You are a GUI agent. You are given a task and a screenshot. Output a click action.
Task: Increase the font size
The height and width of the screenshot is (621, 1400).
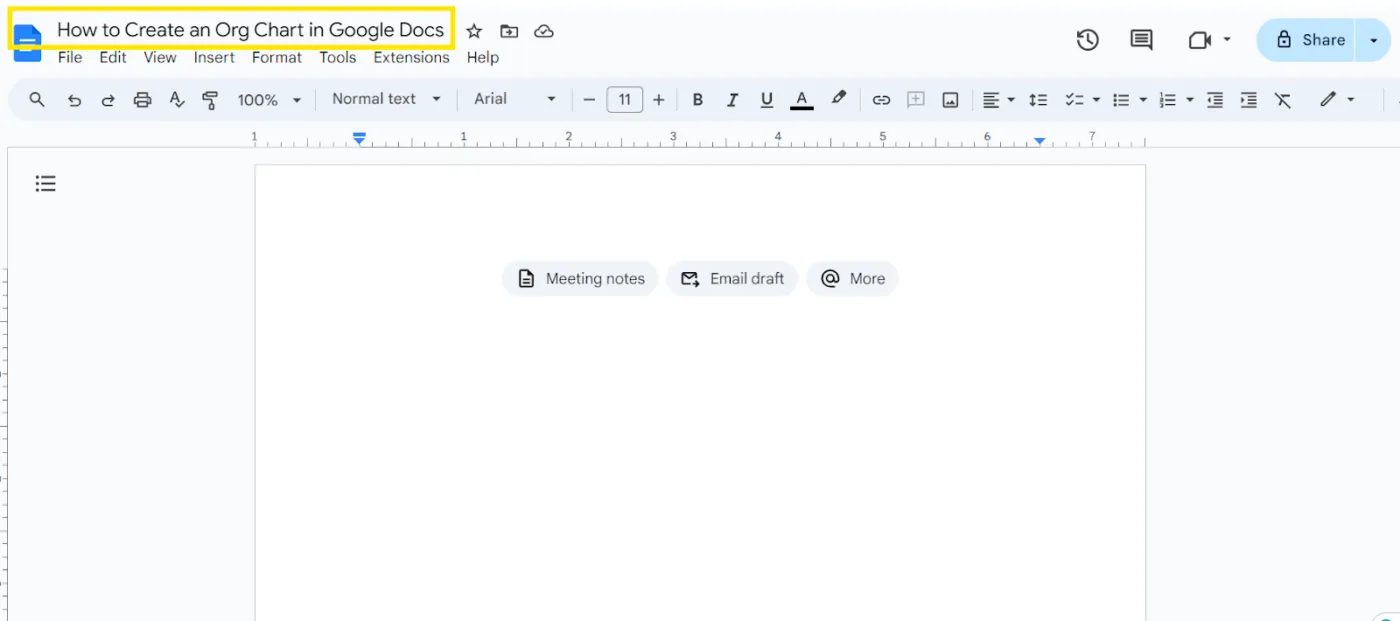658,99
